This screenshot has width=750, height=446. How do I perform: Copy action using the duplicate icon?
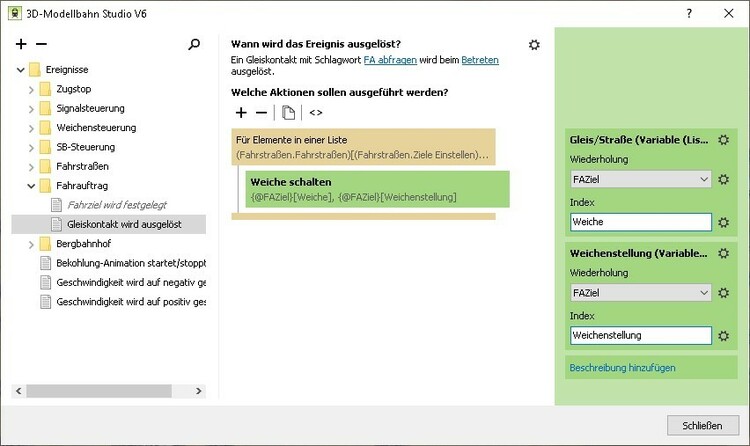click(288, 112)
